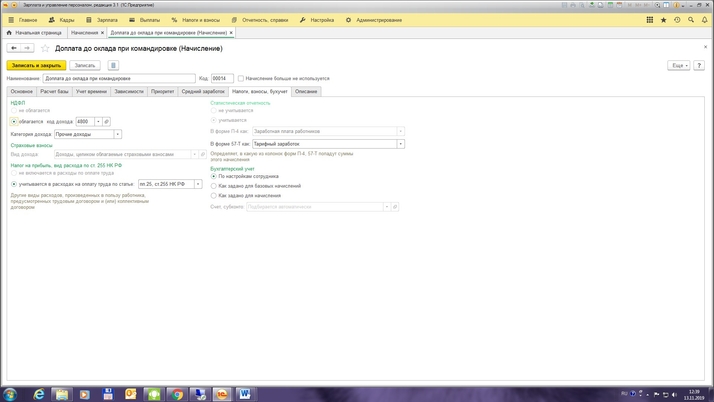Select 'Как задано для начисления' radio button
The width and height of the screenshot is (714, 402).
213,196
